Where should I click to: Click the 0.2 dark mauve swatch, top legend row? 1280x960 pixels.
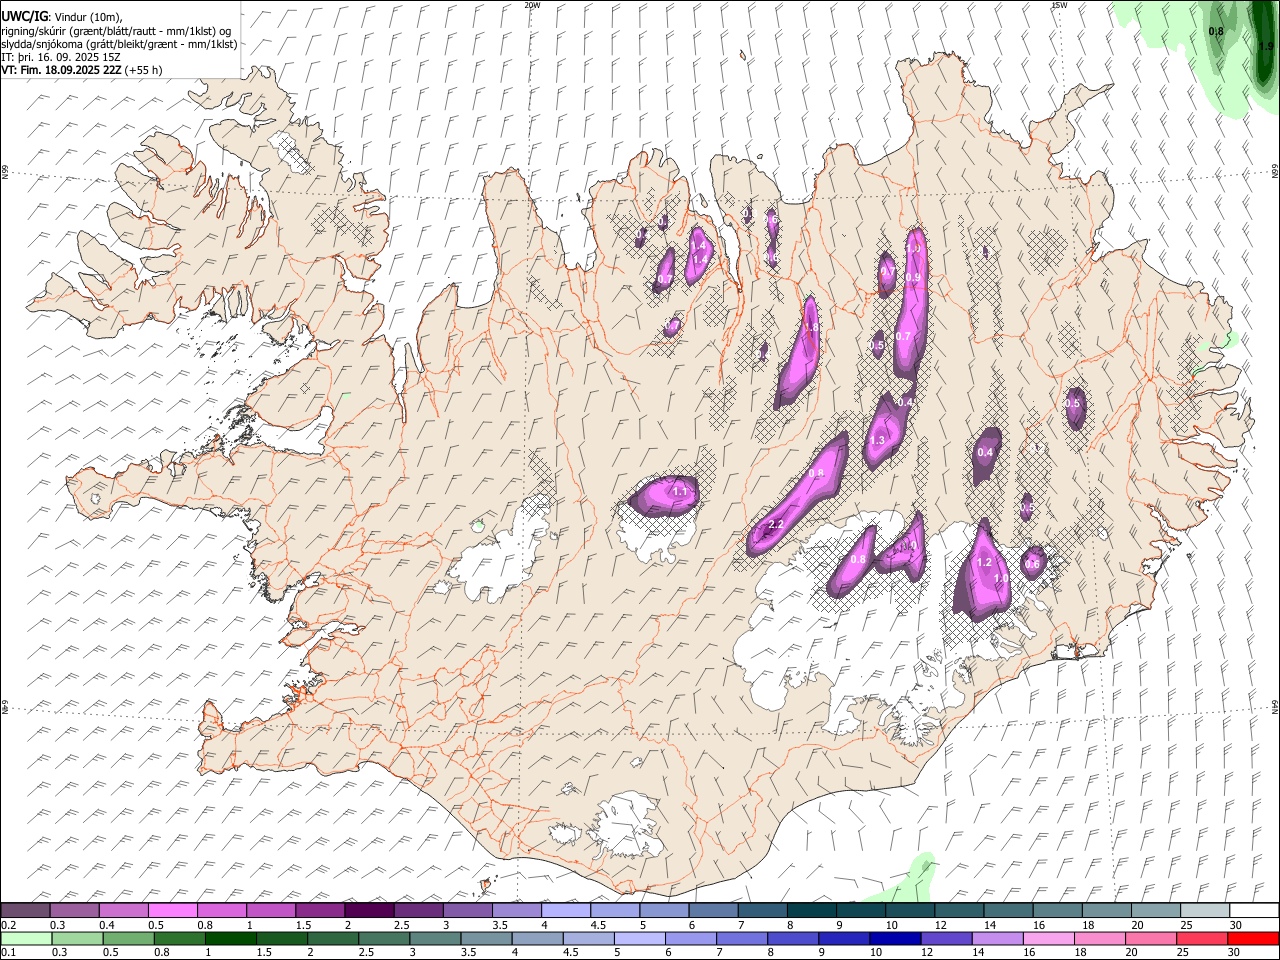click(x=25, y=911)
